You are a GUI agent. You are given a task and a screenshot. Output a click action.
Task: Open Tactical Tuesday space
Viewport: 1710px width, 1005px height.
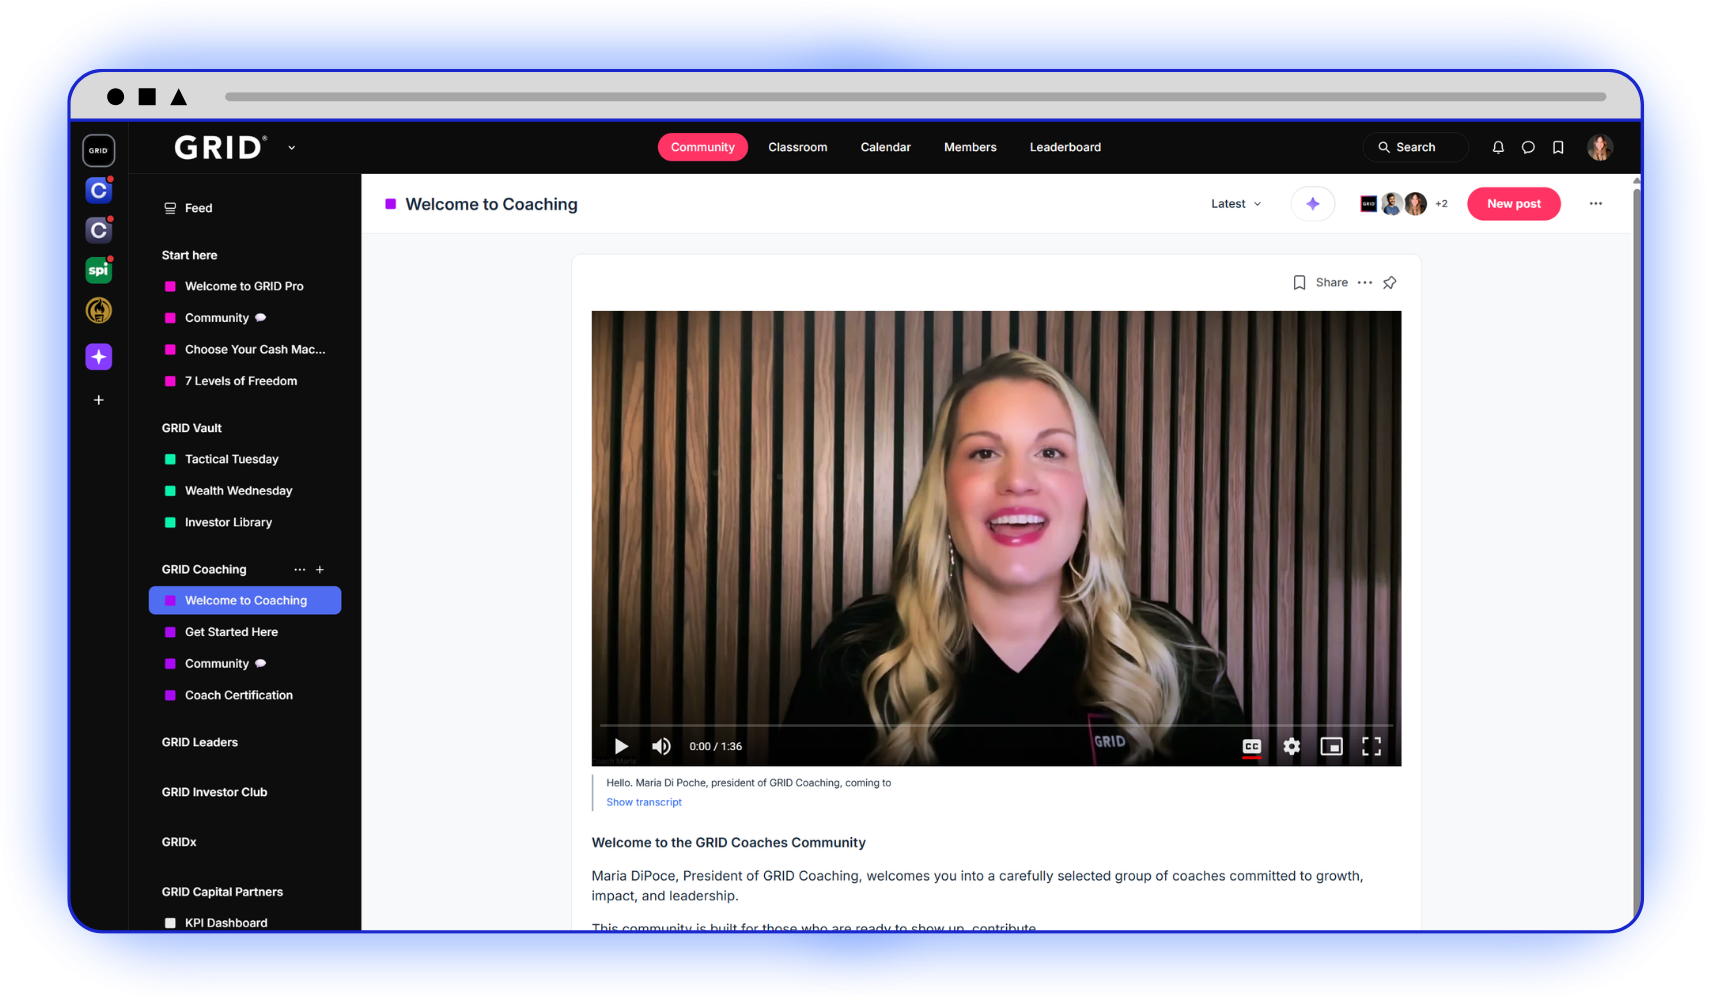tap(245, 459)
